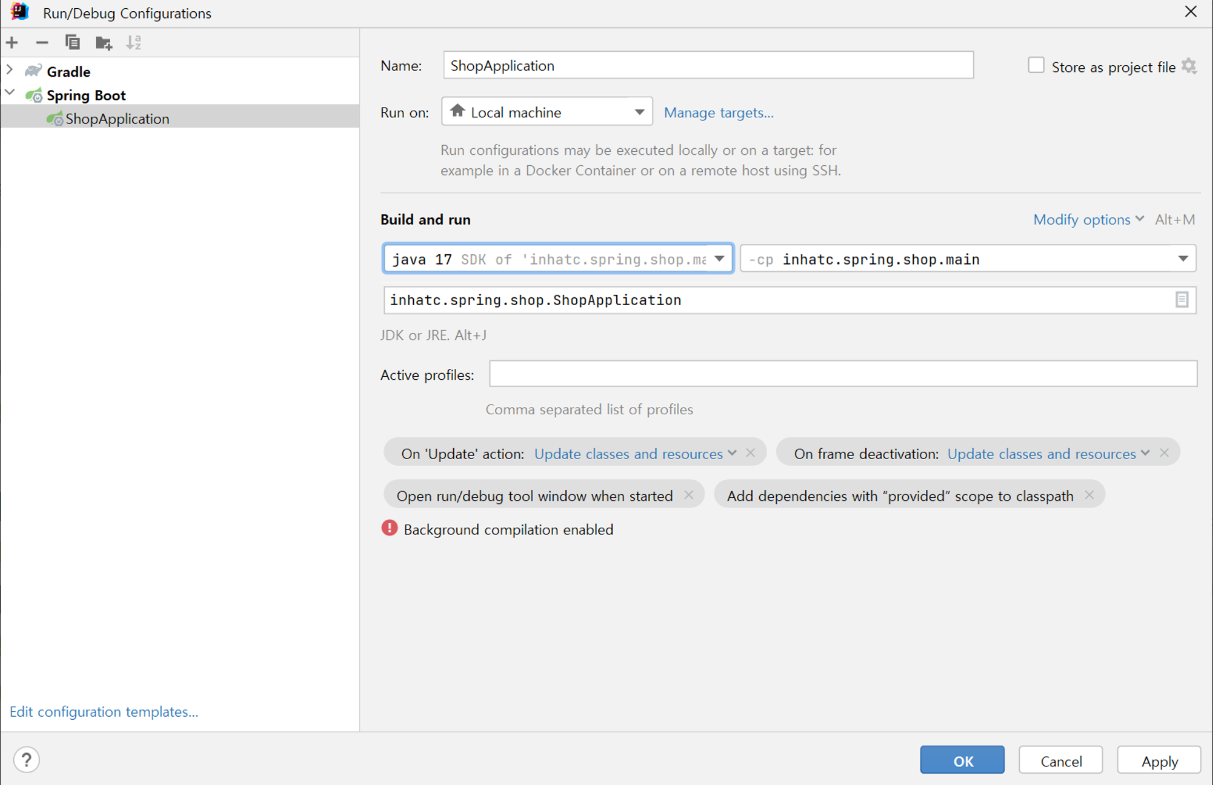The width and height of the screenshot is (1213, 785).
Task: Click the Apply button
Action: pos(1159,760)
